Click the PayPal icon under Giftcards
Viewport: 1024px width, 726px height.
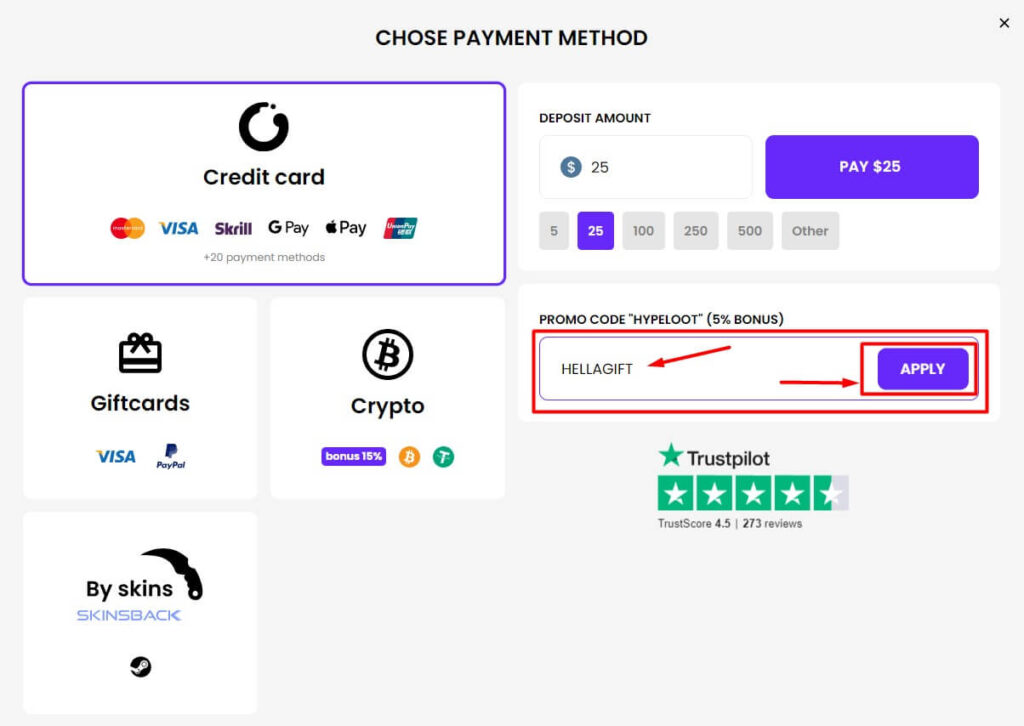pyautogui.click(x=171, y=456)
